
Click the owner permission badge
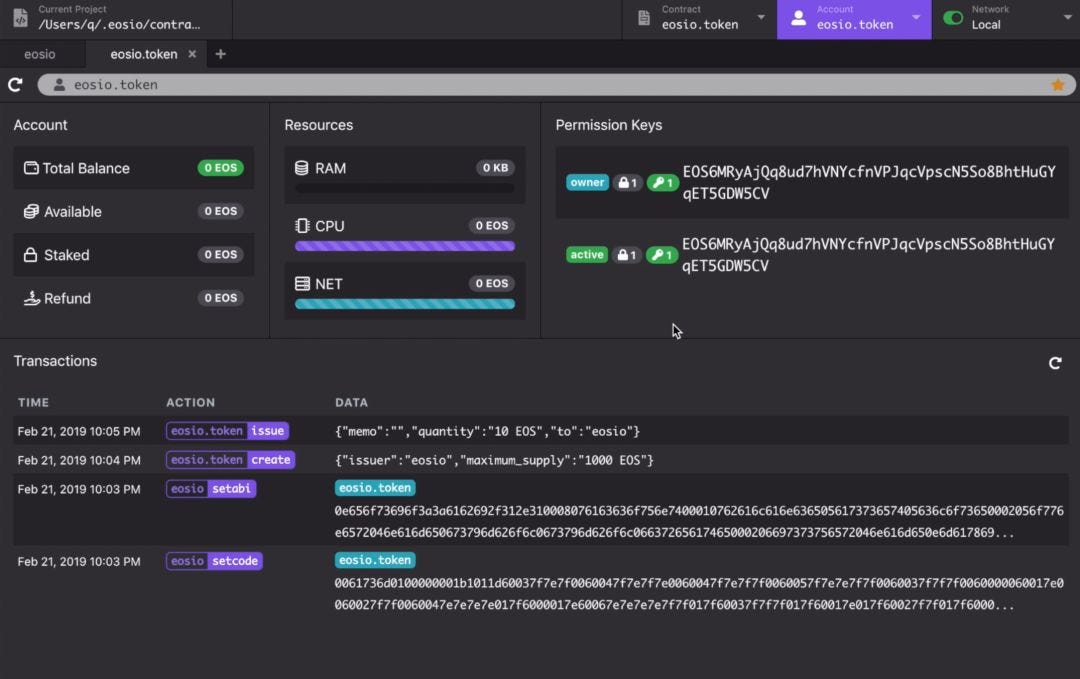[x=587, y=182]
